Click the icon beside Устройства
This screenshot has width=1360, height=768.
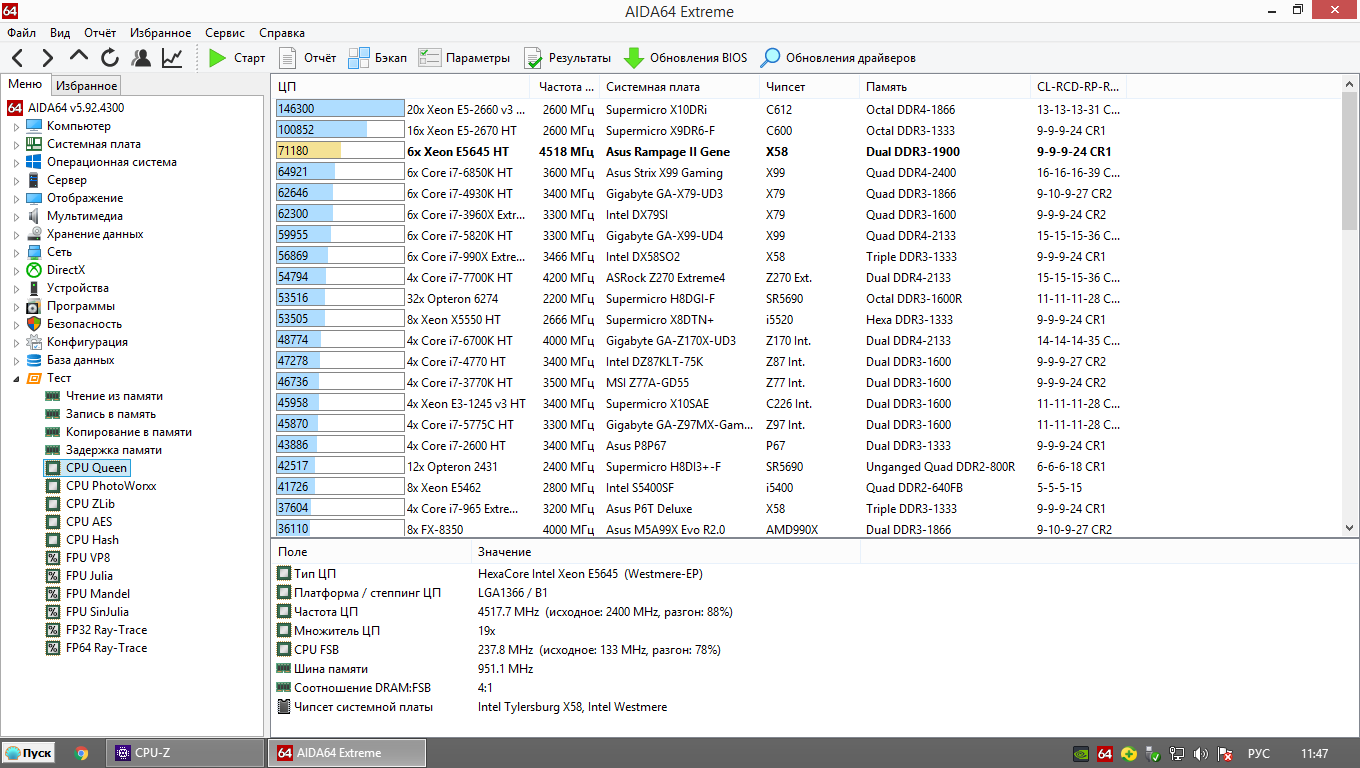34,288
